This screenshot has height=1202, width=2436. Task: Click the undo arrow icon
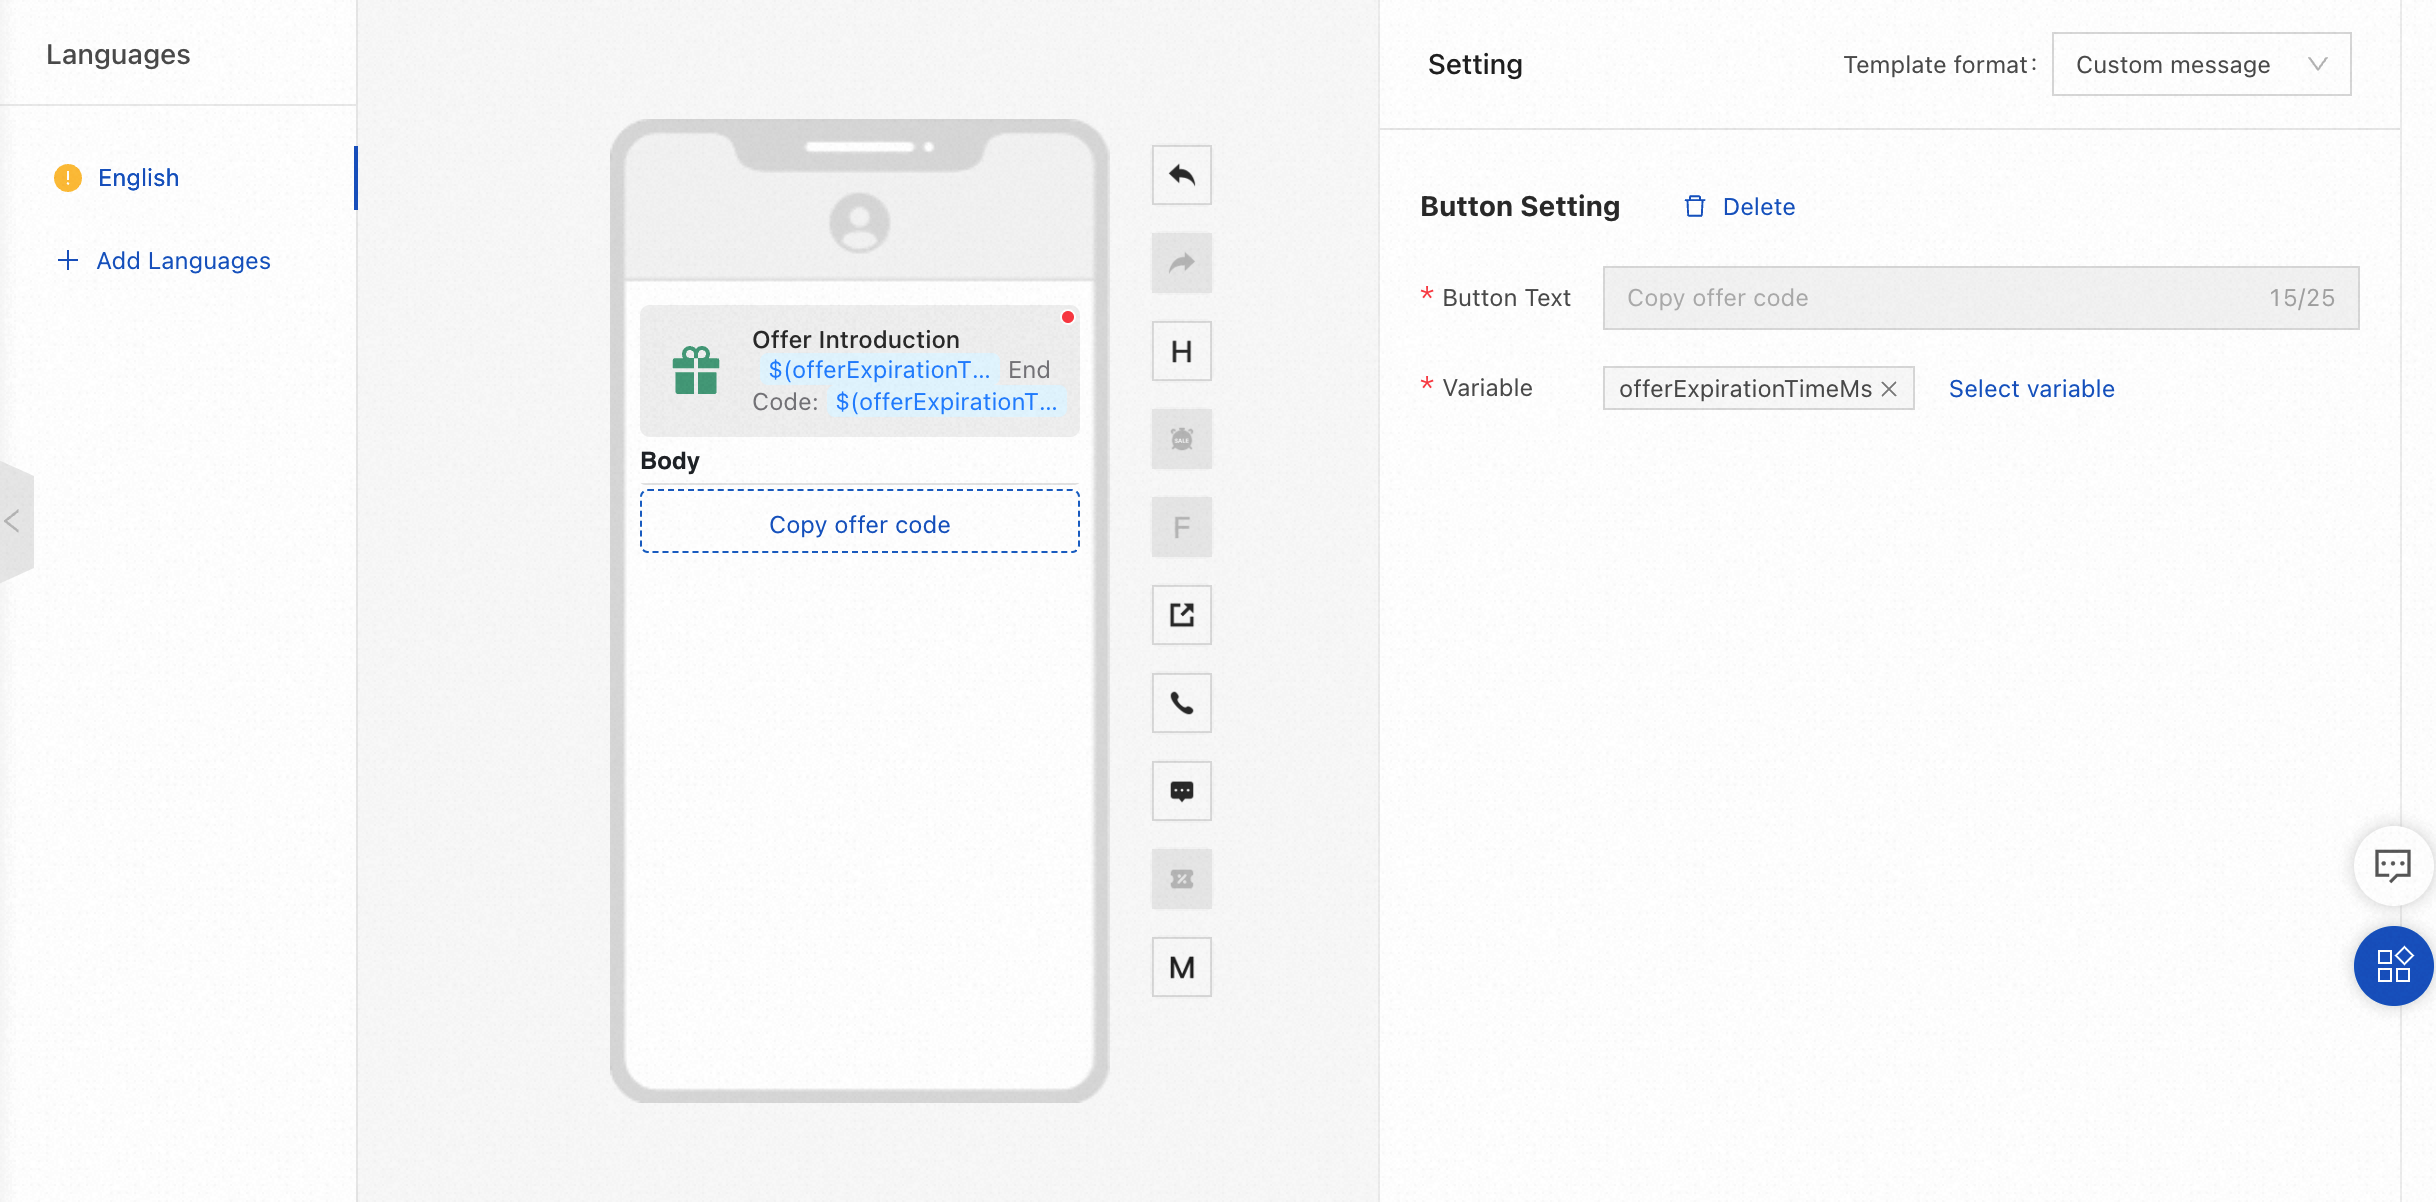1181,175
